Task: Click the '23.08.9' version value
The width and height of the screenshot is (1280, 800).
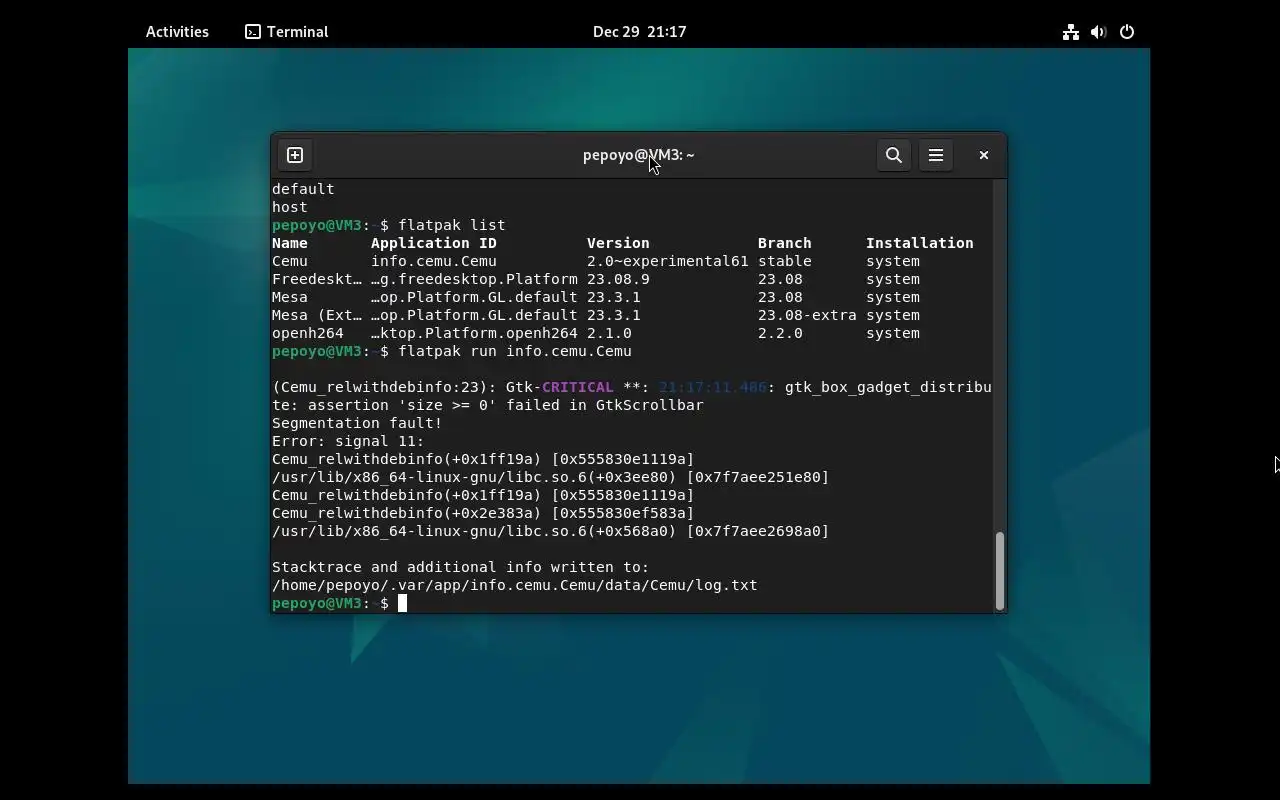Action: point(618,279)
